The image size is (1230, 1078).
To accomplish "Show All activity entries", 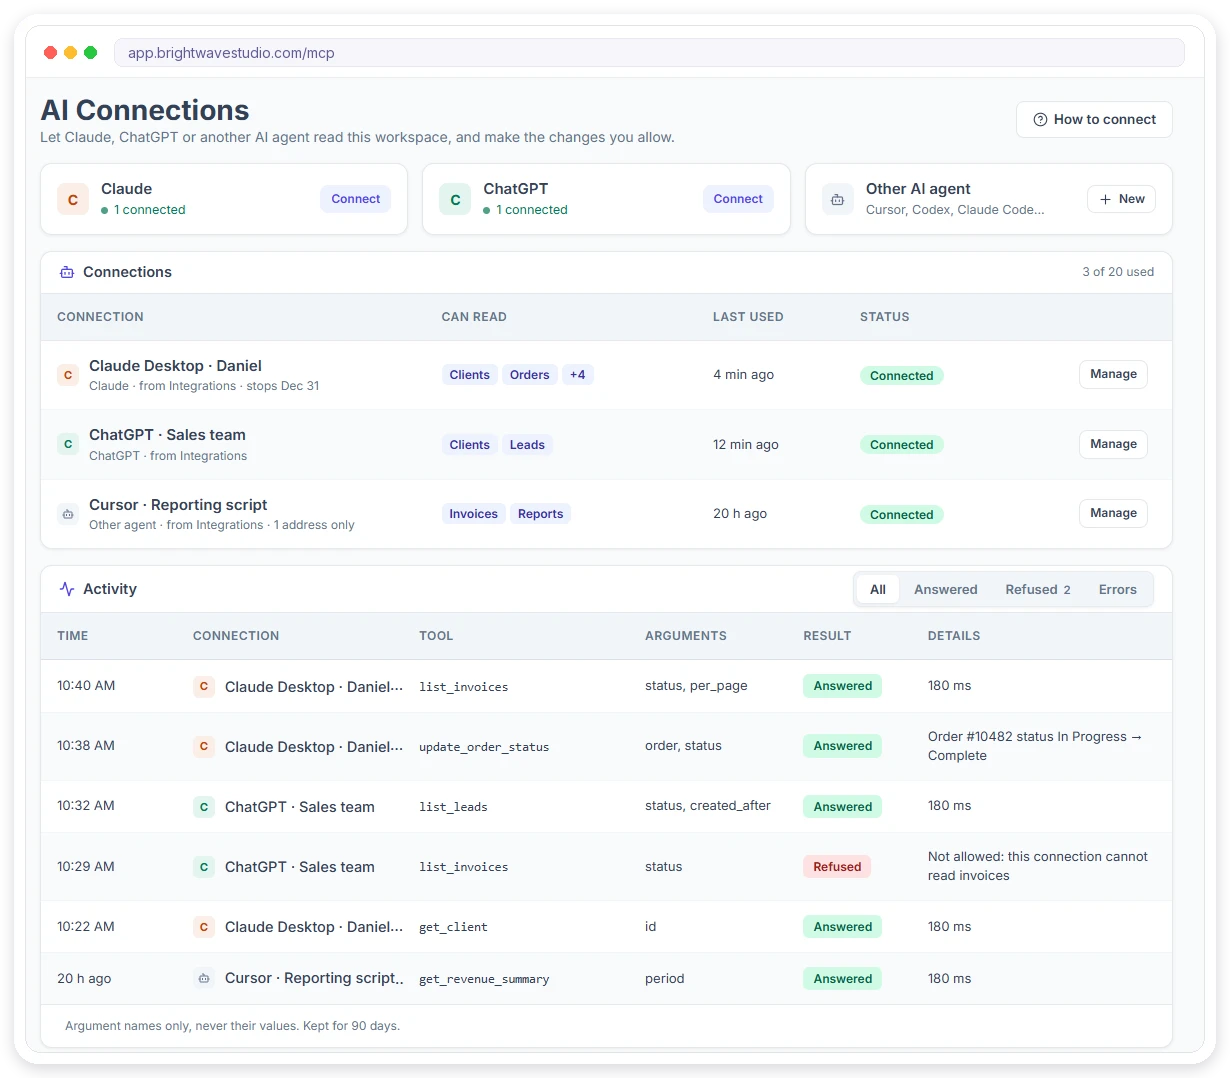I will [878, 589].
